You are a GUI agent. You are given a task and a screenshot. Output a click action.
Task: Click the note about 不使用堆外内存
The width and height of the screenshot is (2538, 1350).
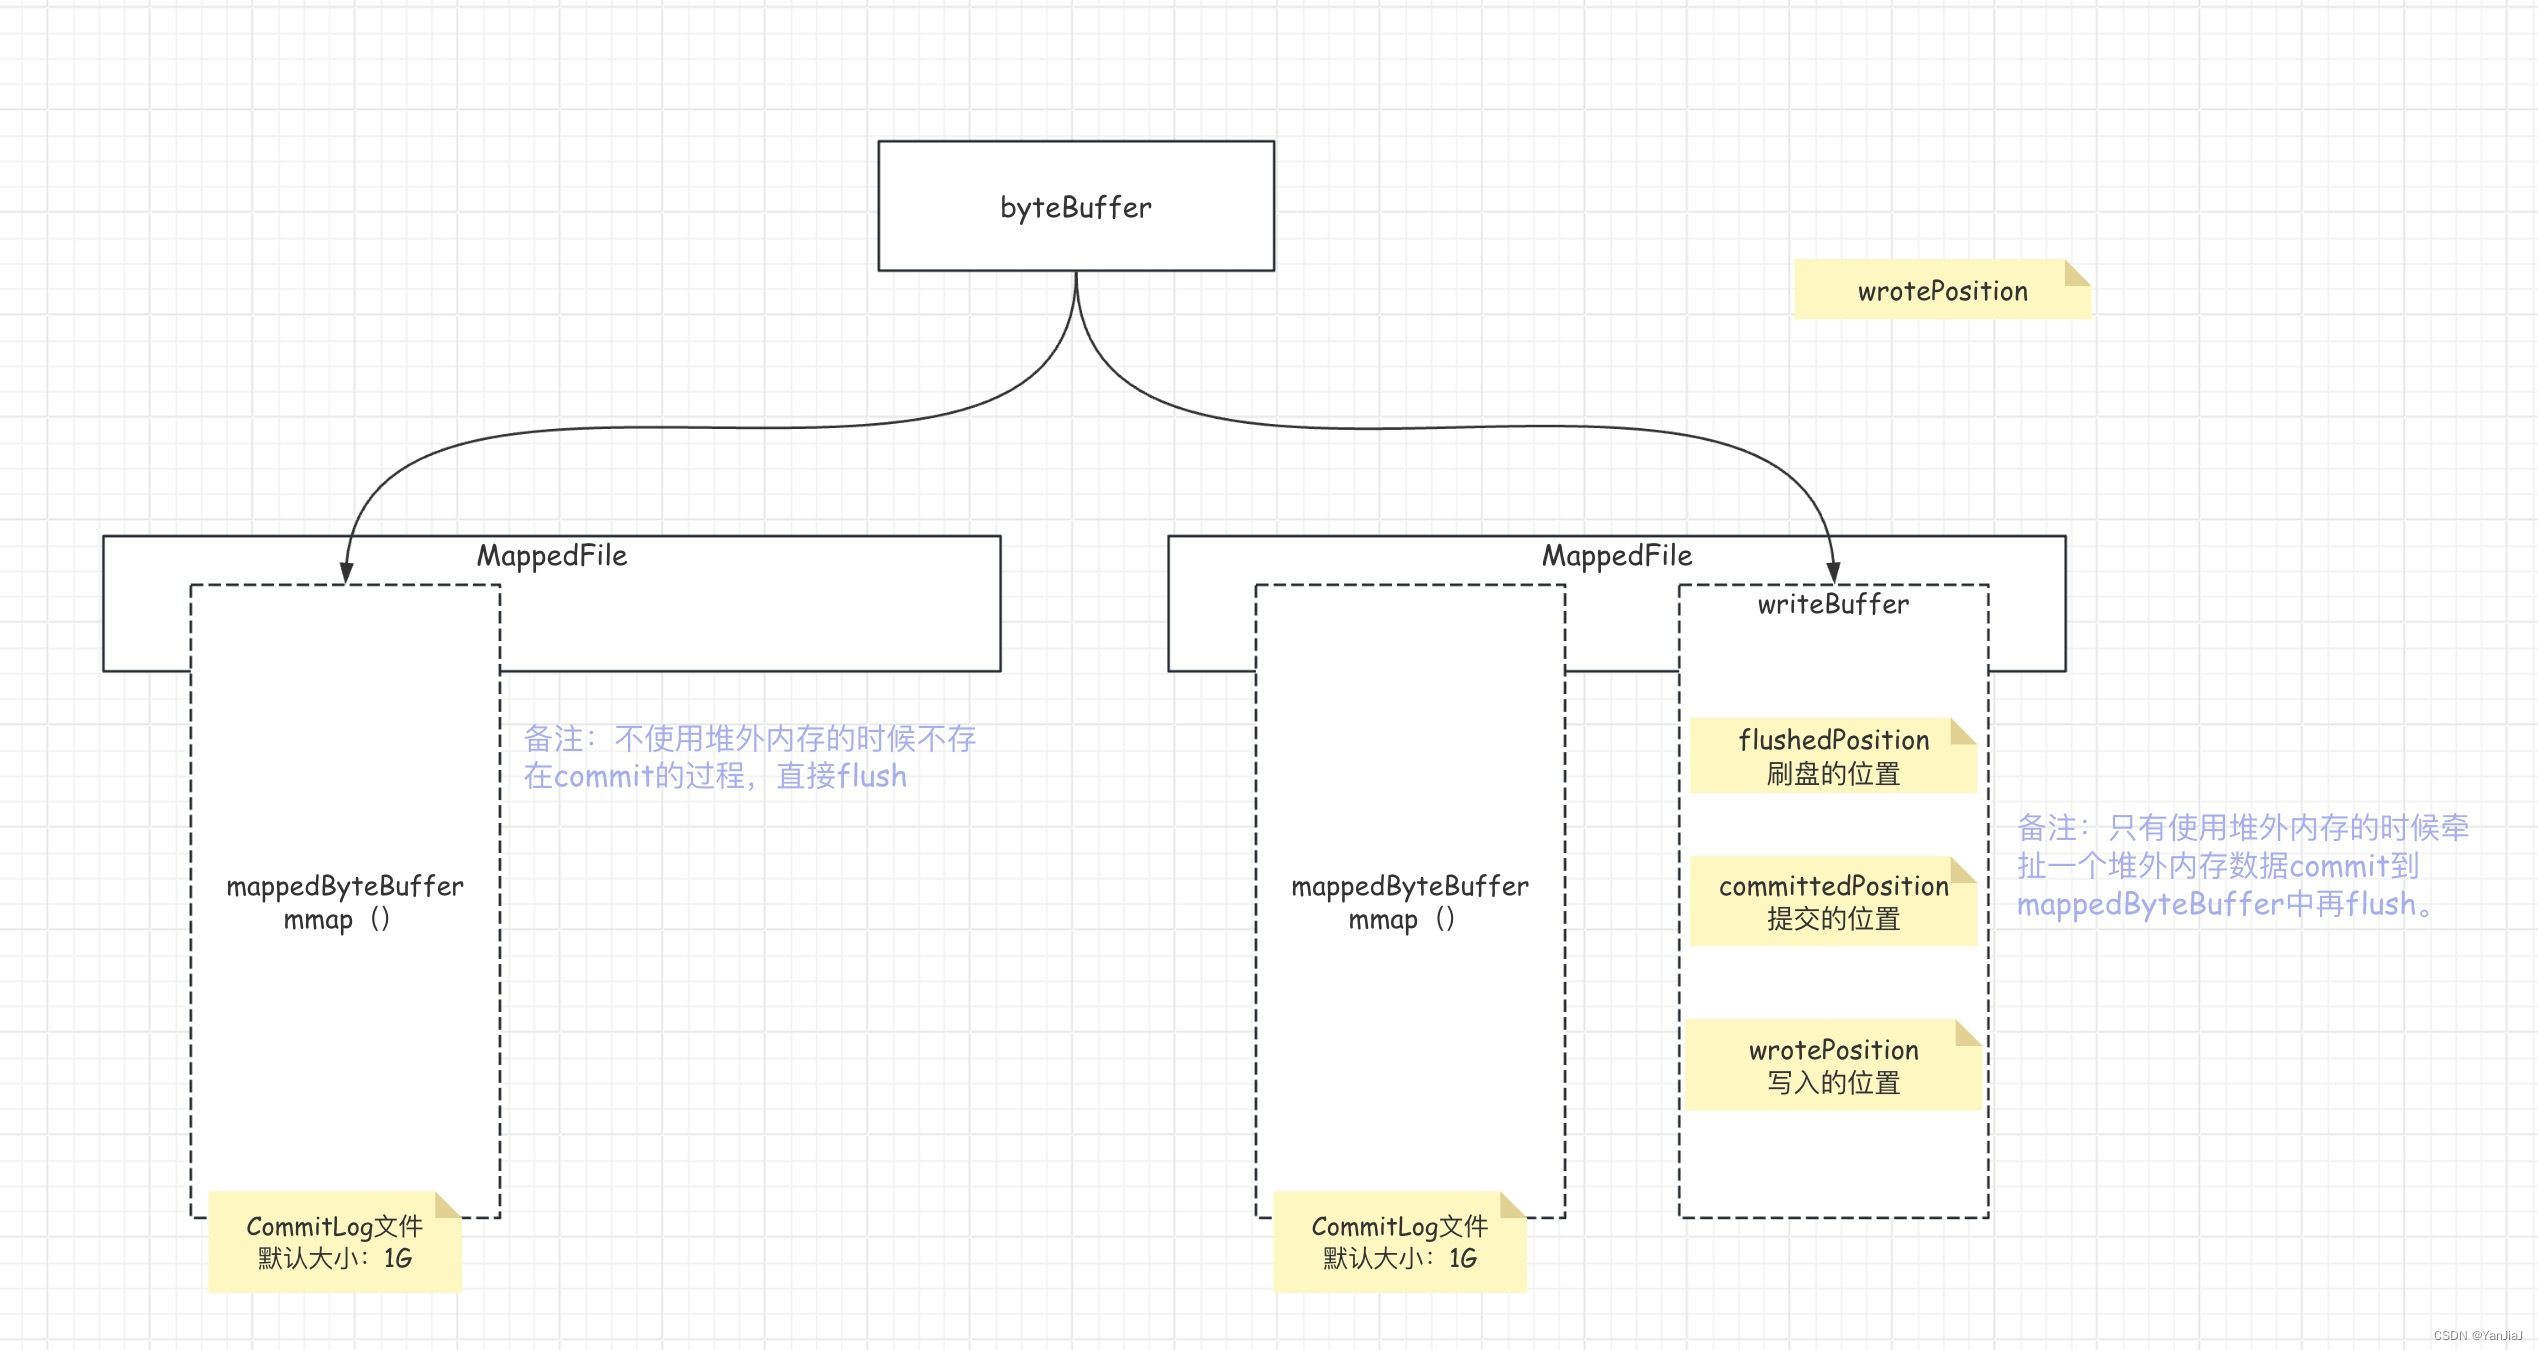(x=749, y=757)
